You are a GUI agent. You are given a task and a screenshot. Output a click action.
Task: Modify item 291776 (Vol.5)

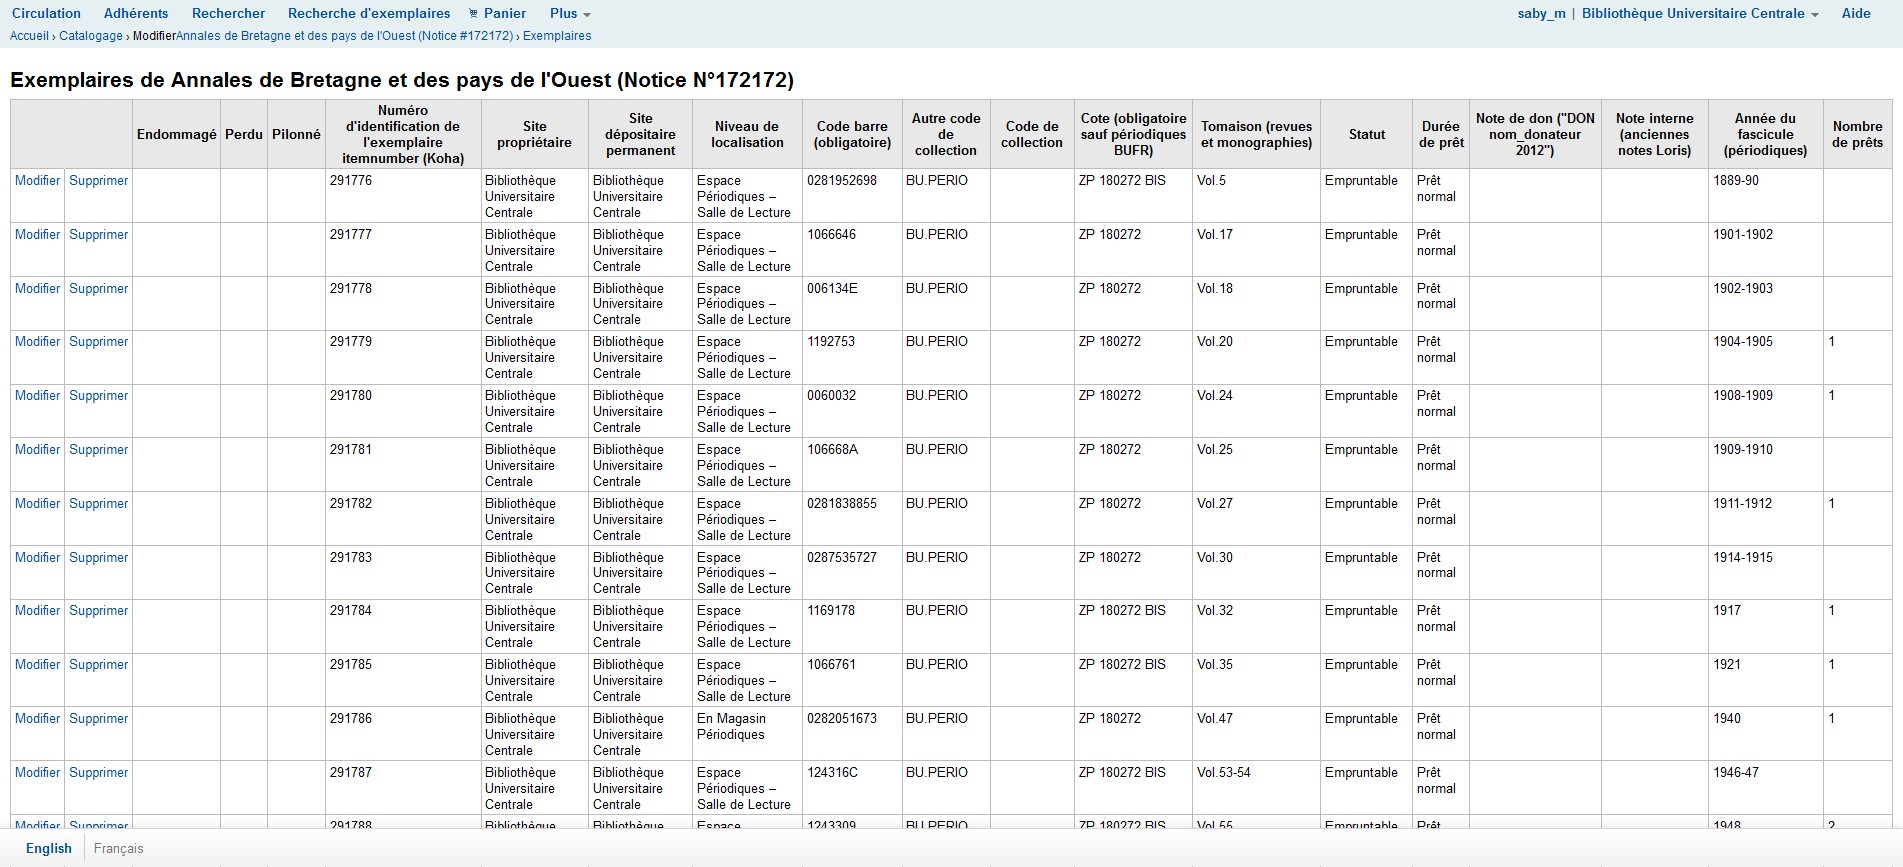point(38,181)
